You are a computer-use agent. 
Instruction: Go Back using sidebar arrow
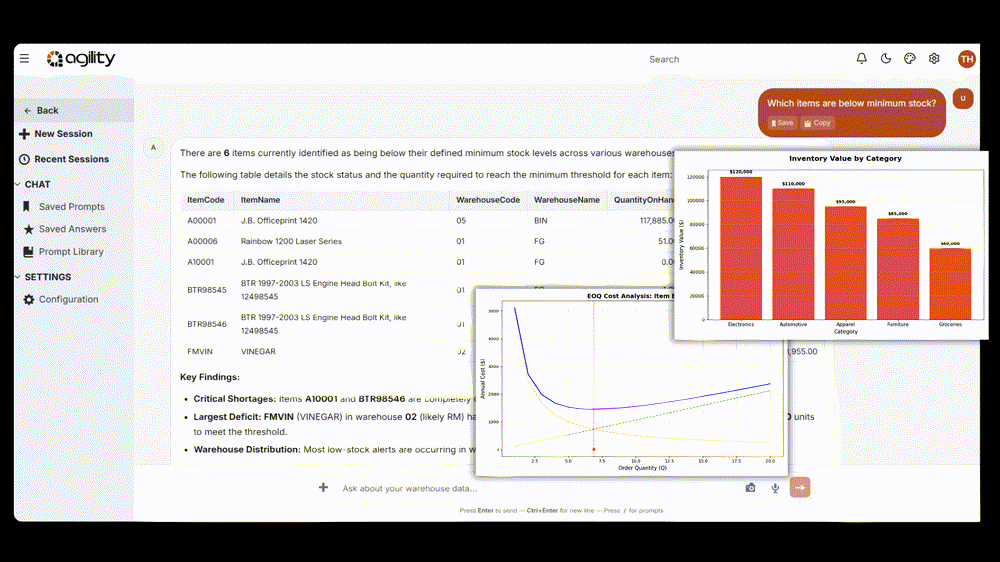coord(74,110)
